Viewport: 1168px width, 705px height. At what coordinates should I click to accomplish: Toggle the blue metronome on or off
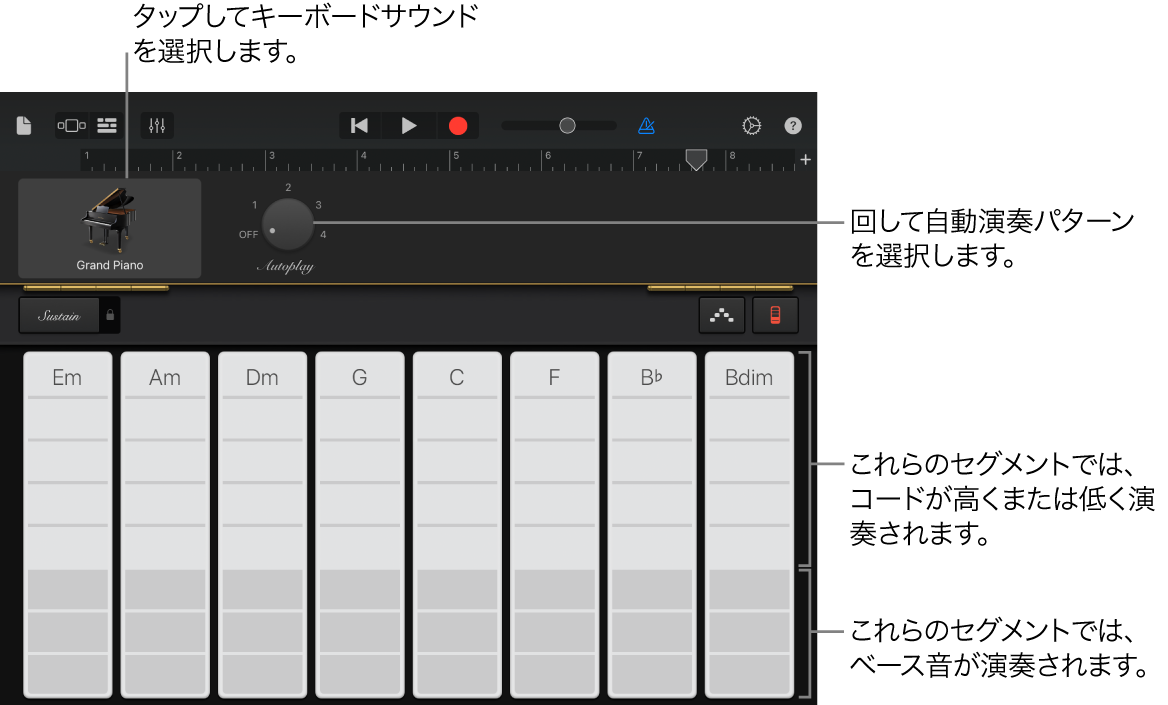point(646,125)
